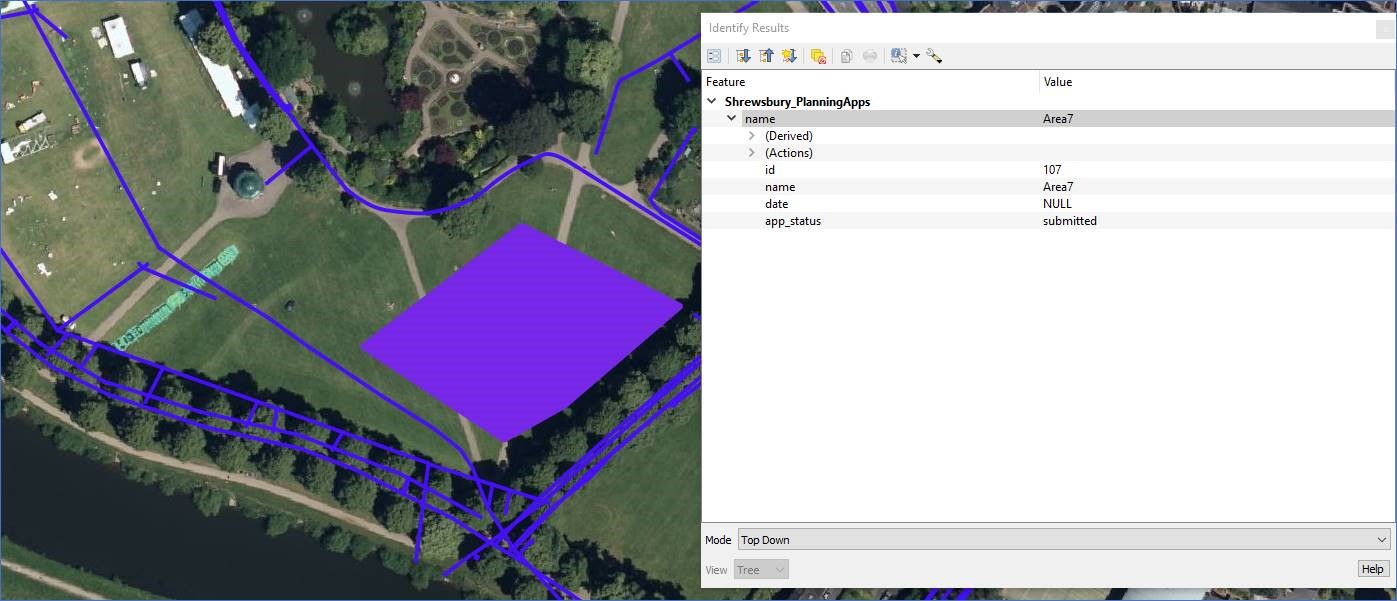Click the greyed-out print response icon
This screenshot has width=1397, height=601.
tap(870, 56)
